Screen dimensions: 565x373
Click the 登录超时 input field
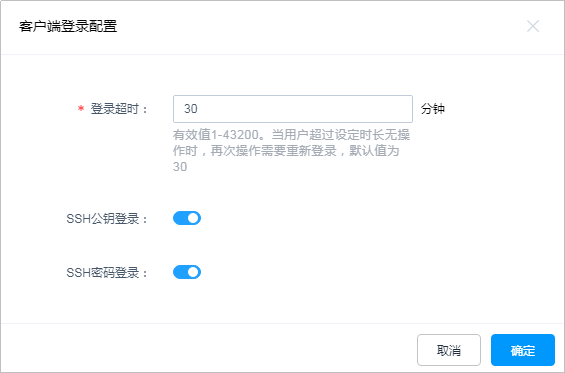(293, 109)
